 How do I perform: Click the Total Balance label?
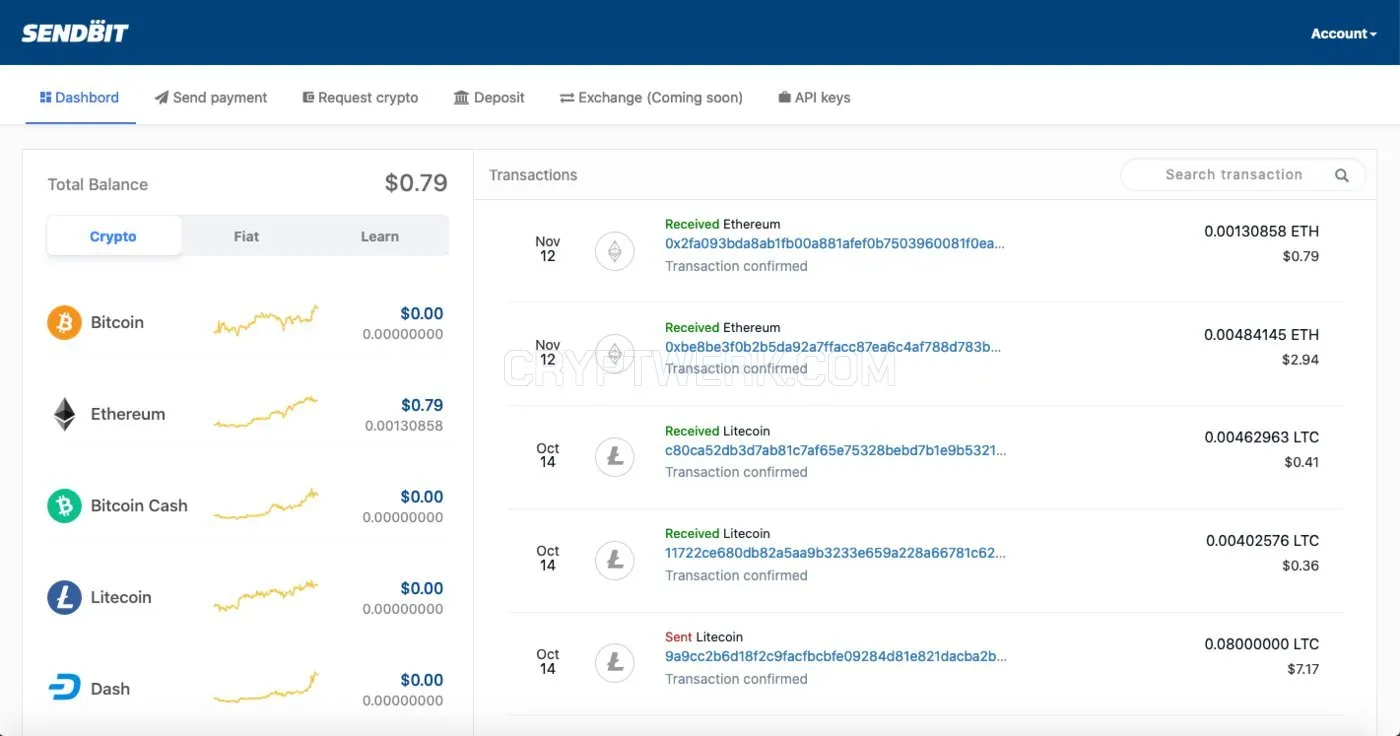(x=98, y=184)
